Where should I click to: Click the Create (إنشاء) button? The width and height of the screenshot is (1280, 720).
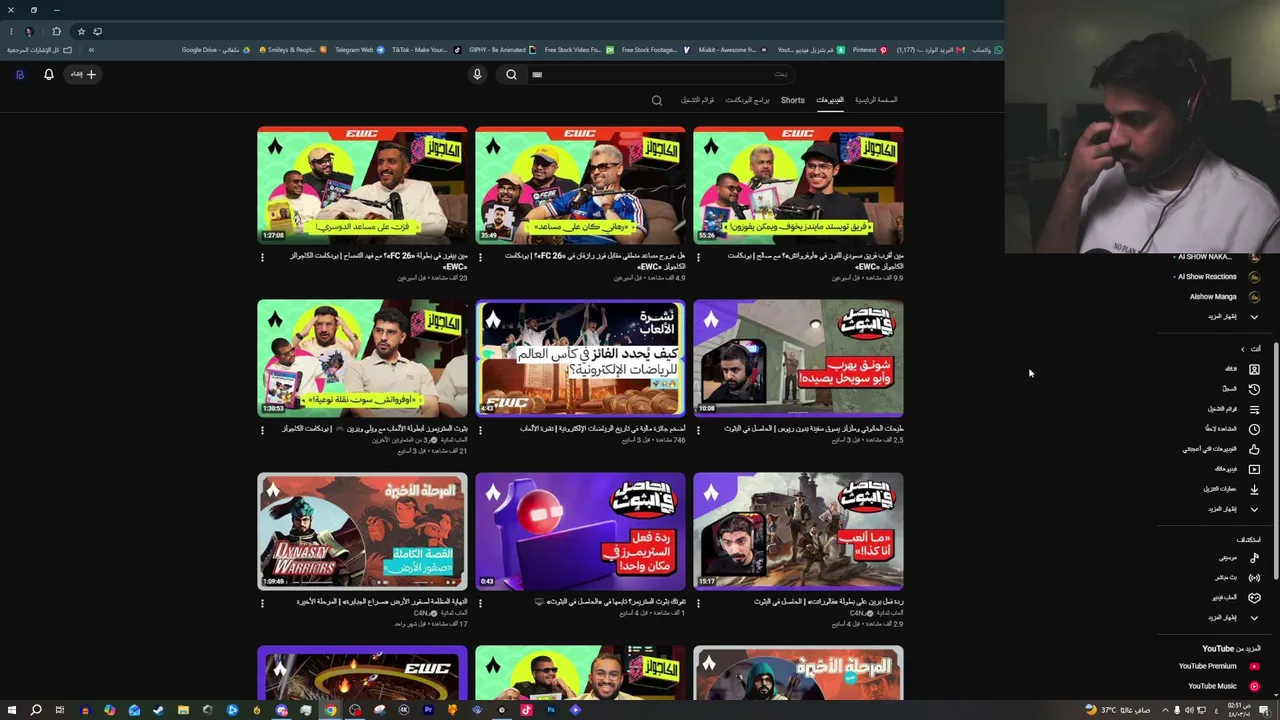[83, 74]
